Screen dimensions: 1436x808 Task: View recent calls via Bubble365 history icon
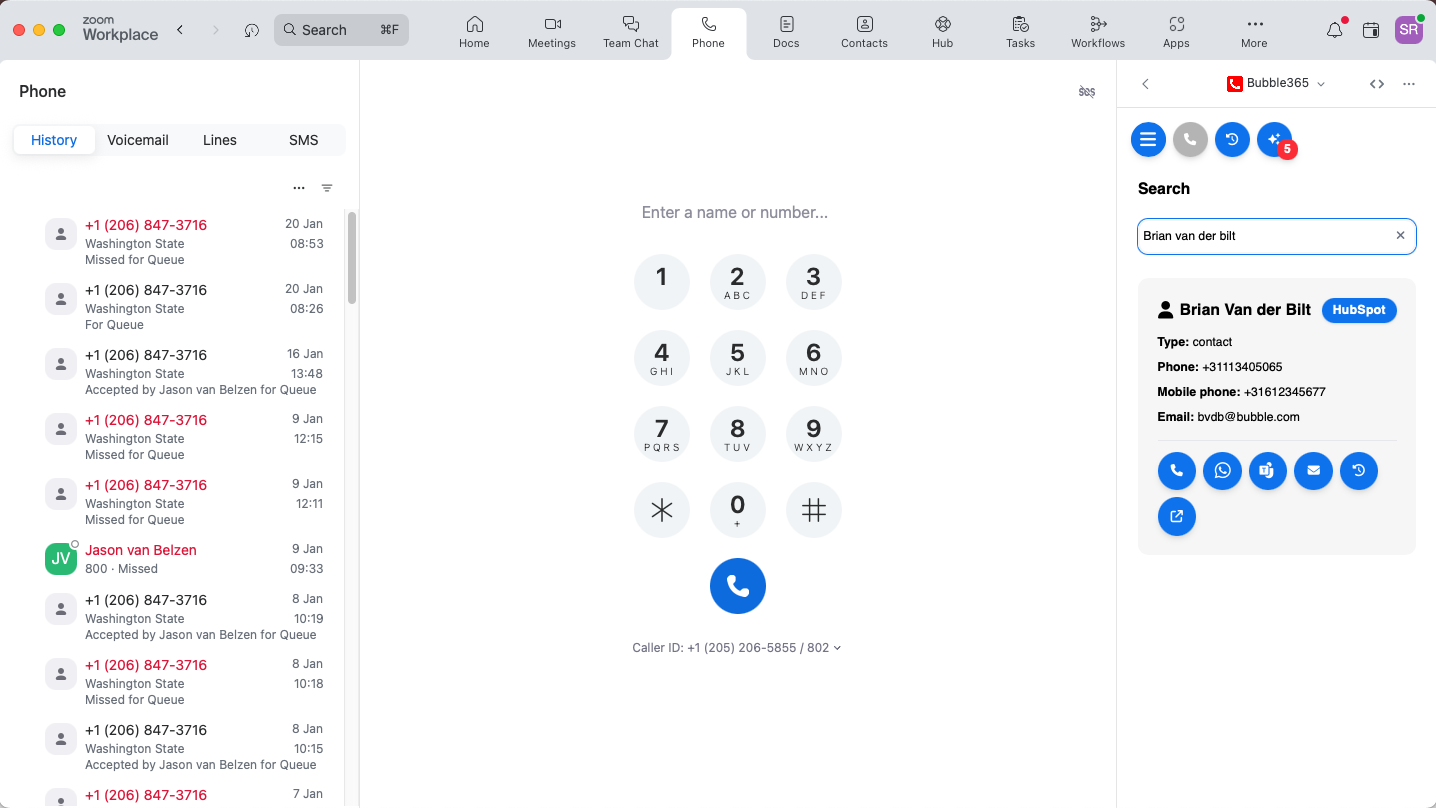click(x=1232, y=139)
